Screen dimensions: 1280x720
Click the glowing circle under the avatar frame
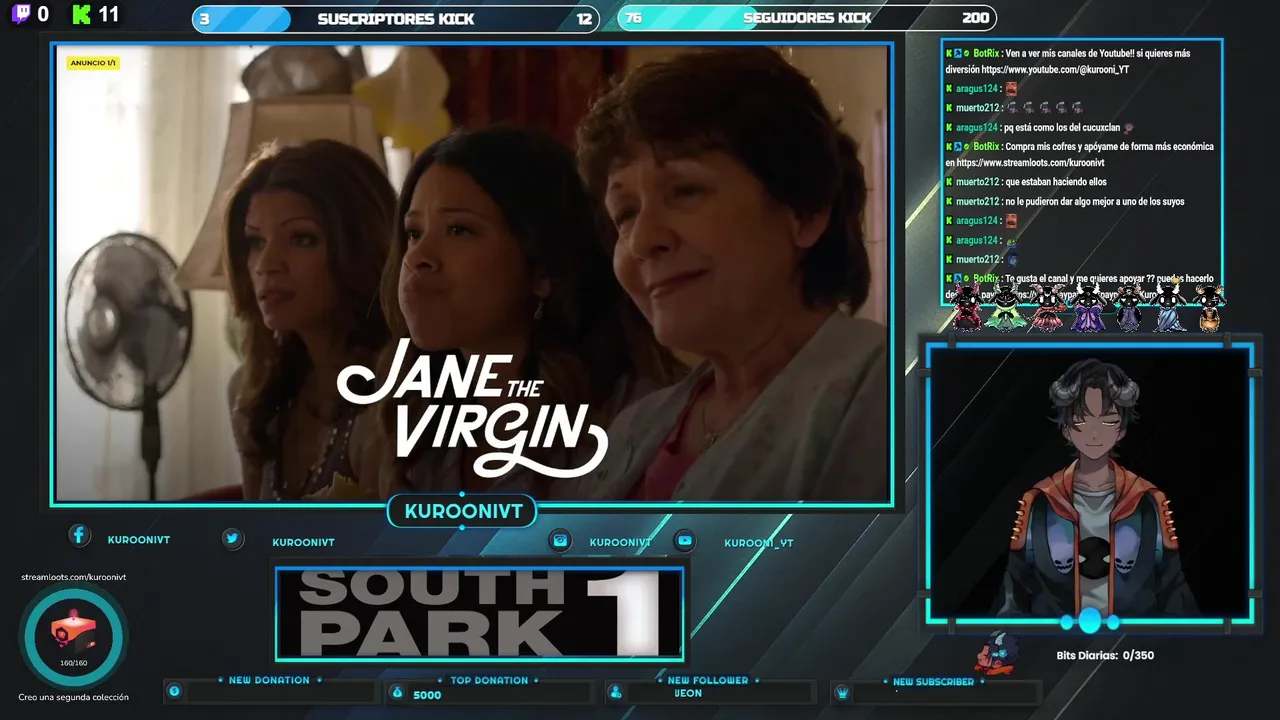[x=1089, y=621]
